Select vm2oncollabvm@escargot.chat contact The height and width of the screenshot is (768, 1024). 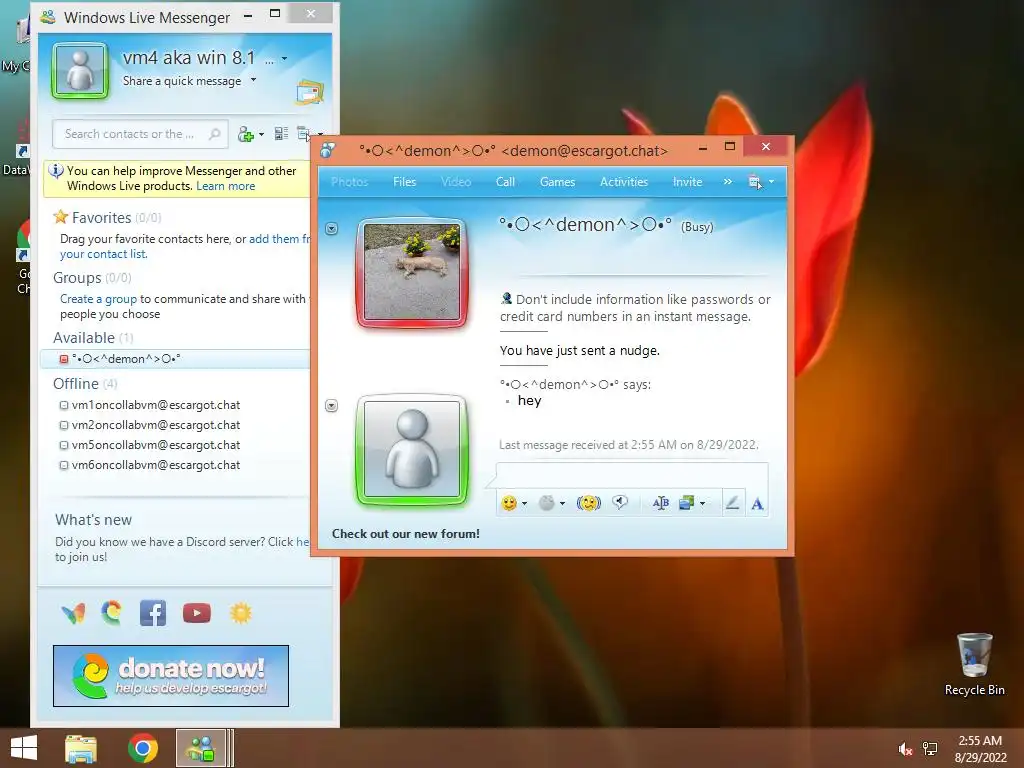(155, 425)
